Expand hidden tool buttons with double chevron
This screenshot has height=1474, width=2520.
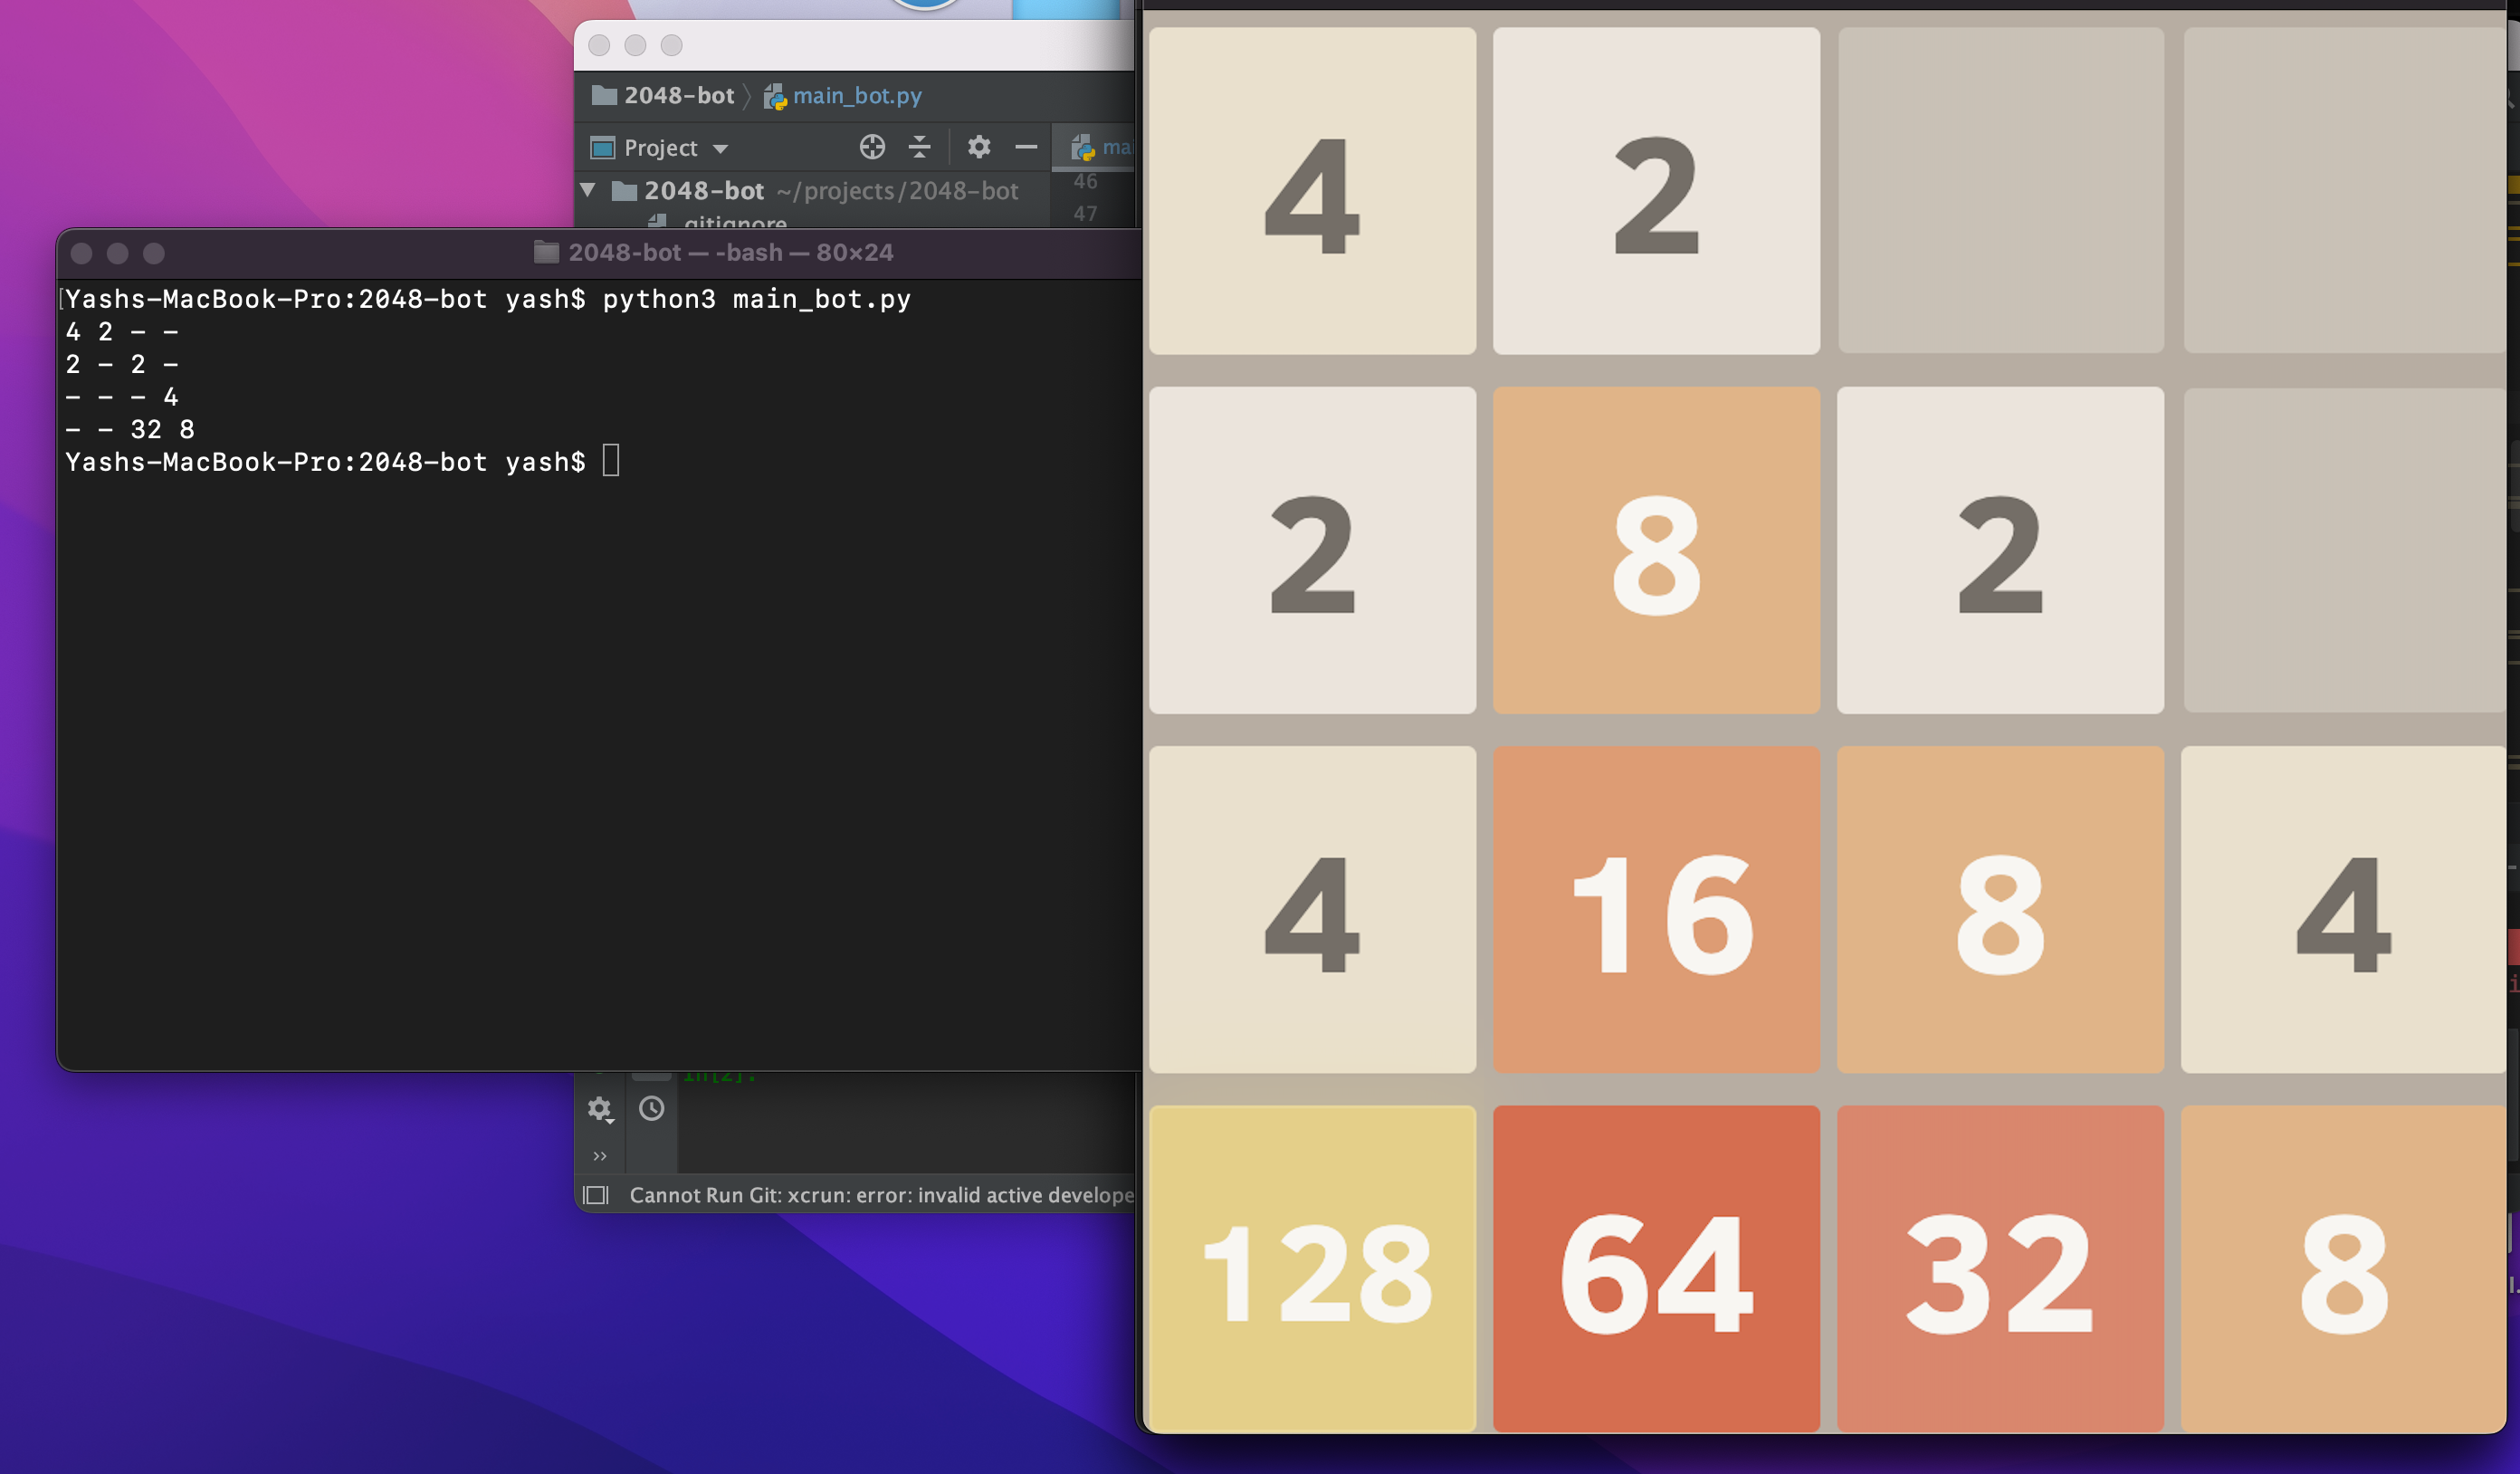(600, 1156)
